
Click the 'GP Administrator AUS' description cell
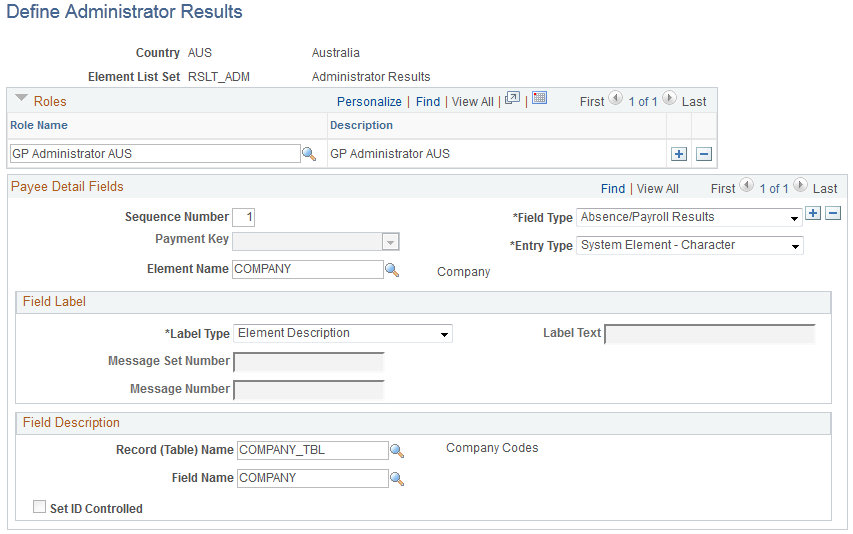tap(390, 154)
